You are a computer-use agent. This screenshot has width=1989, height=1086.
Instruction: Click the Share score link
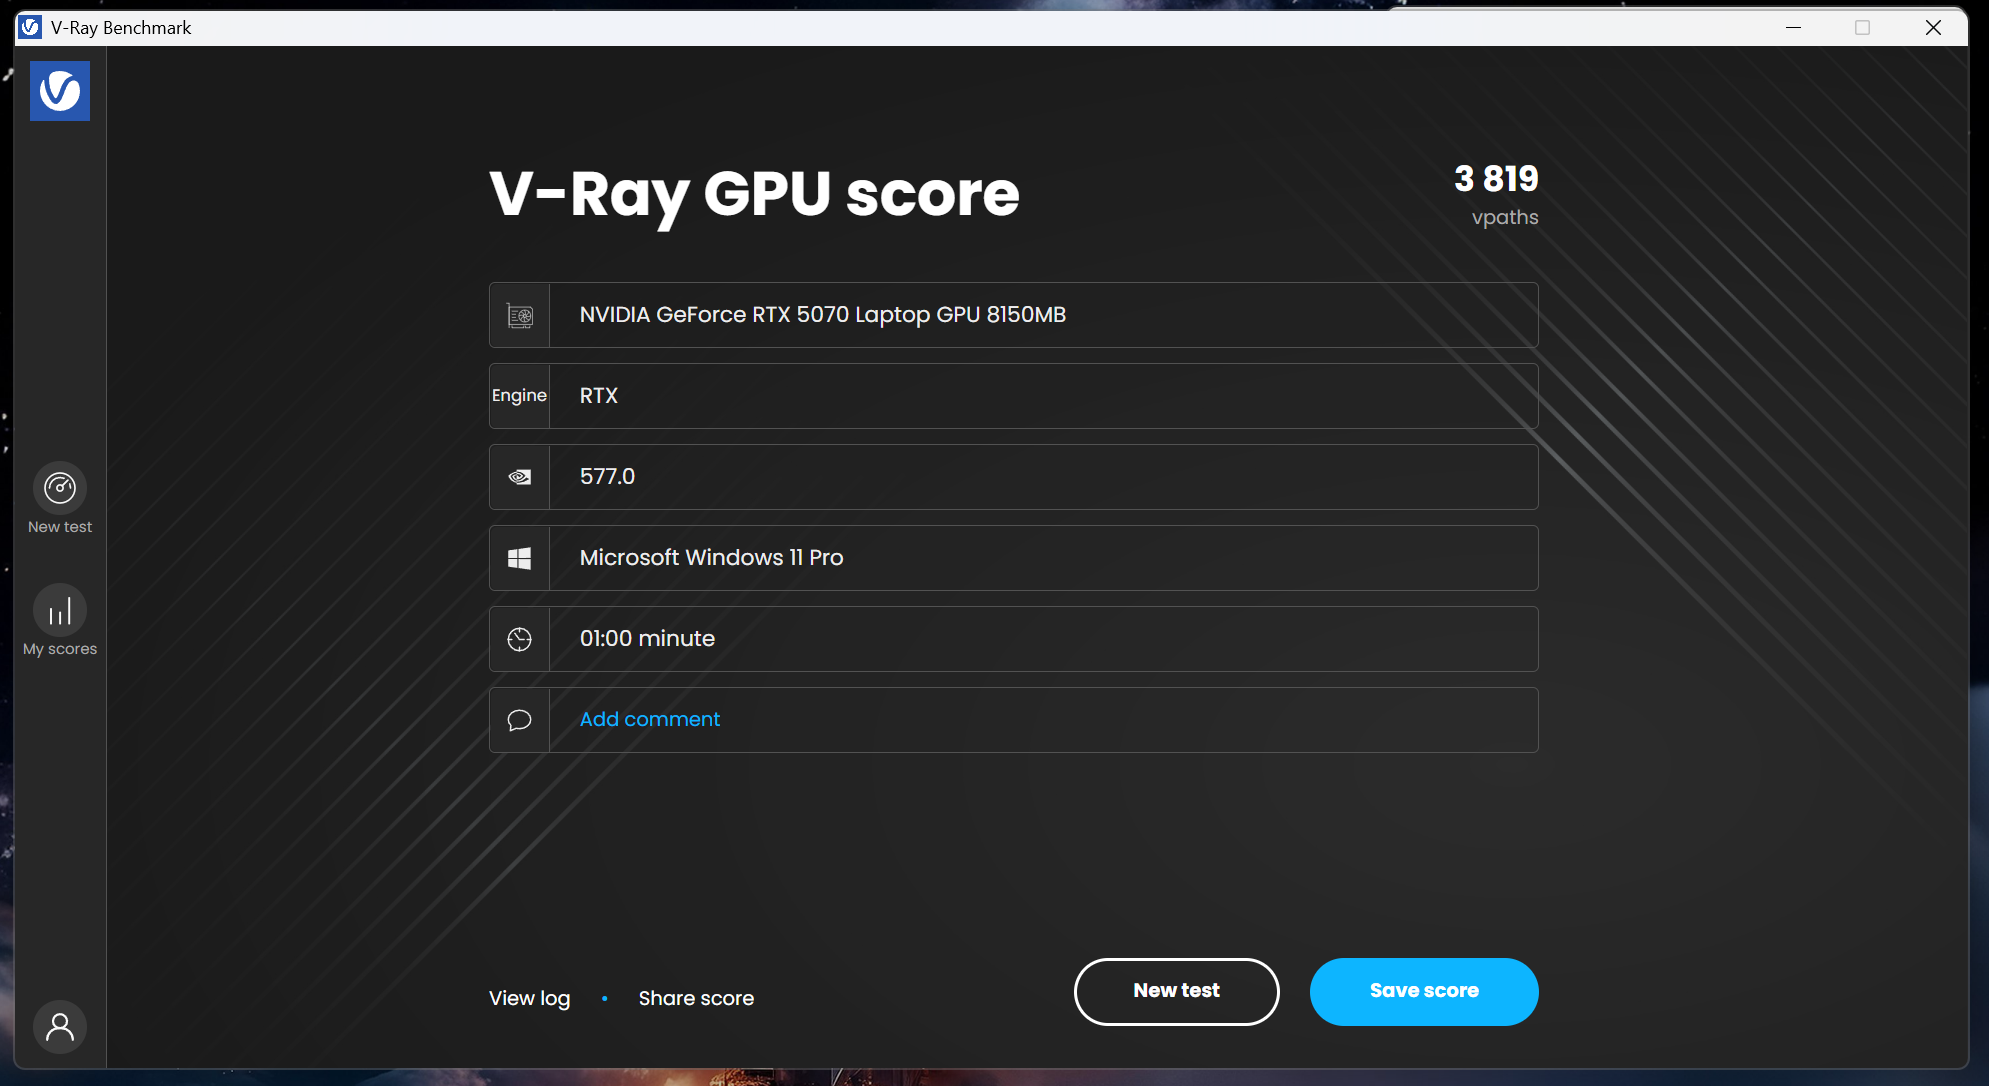(696, 998)
